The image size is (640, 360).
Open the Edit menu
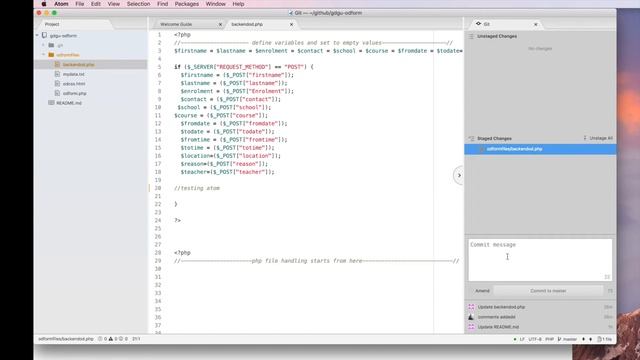(x=96, y=4)
